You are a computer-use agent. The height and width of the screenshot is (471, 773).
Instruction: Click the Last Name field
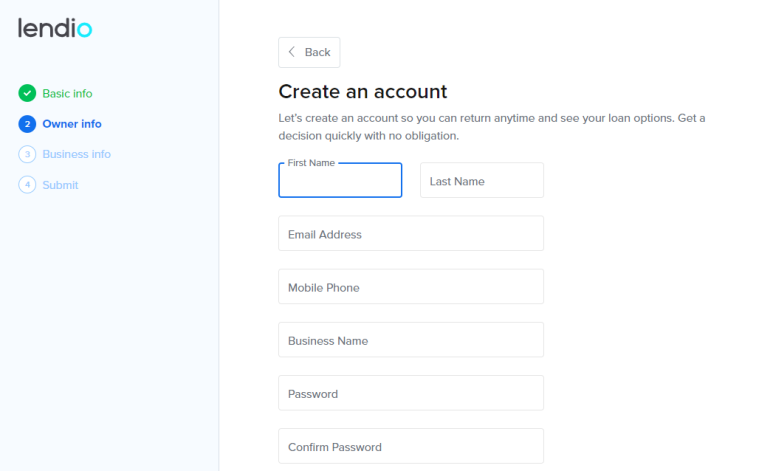[x=482, y=180]
